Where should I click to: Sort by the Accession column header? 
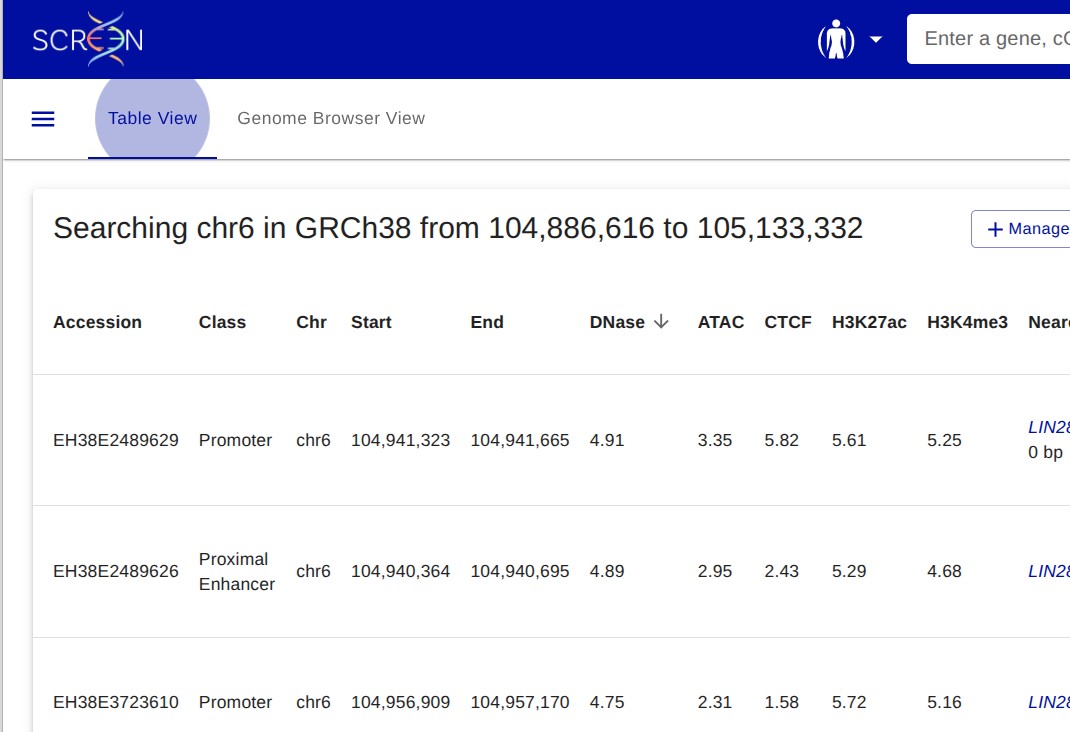pos(98,322)
